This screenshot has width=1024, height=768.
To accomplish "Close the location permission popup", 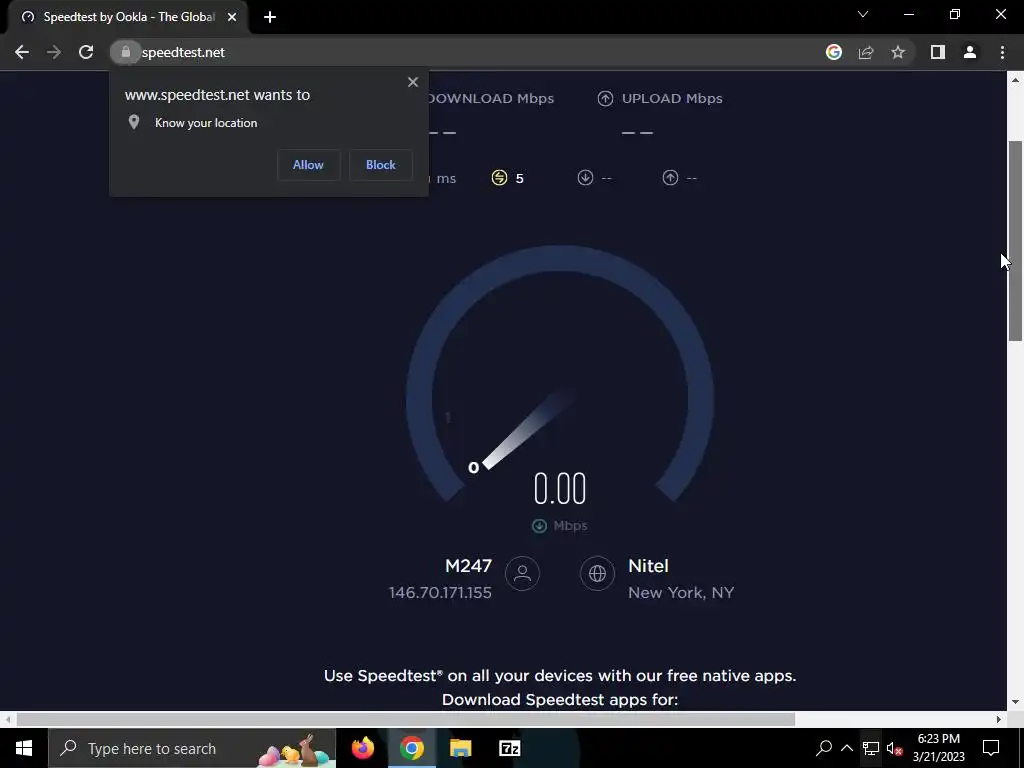I will [x=413, y=82].
